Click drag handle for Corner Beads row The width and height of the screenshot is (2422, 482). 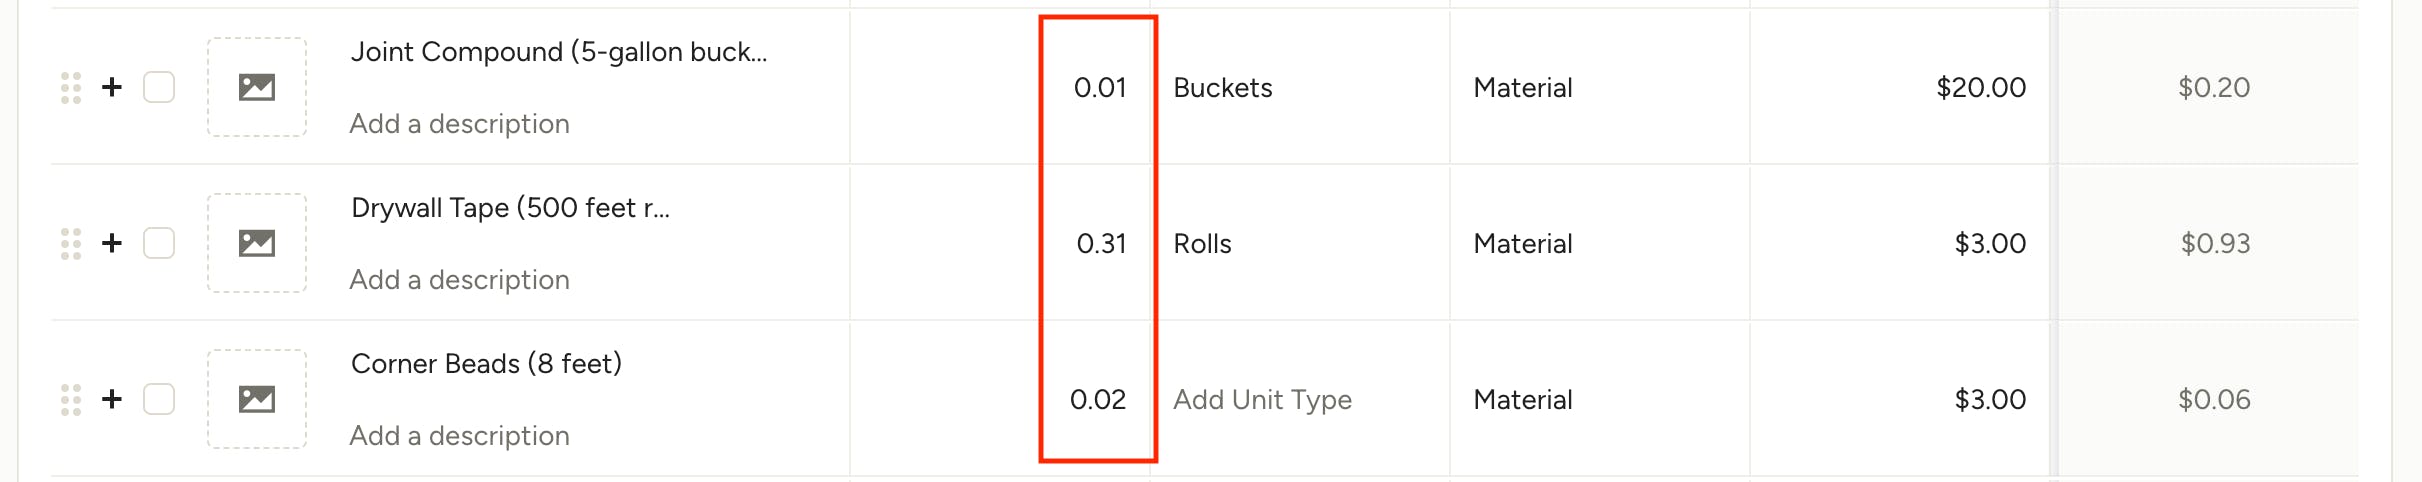[71, 400]
